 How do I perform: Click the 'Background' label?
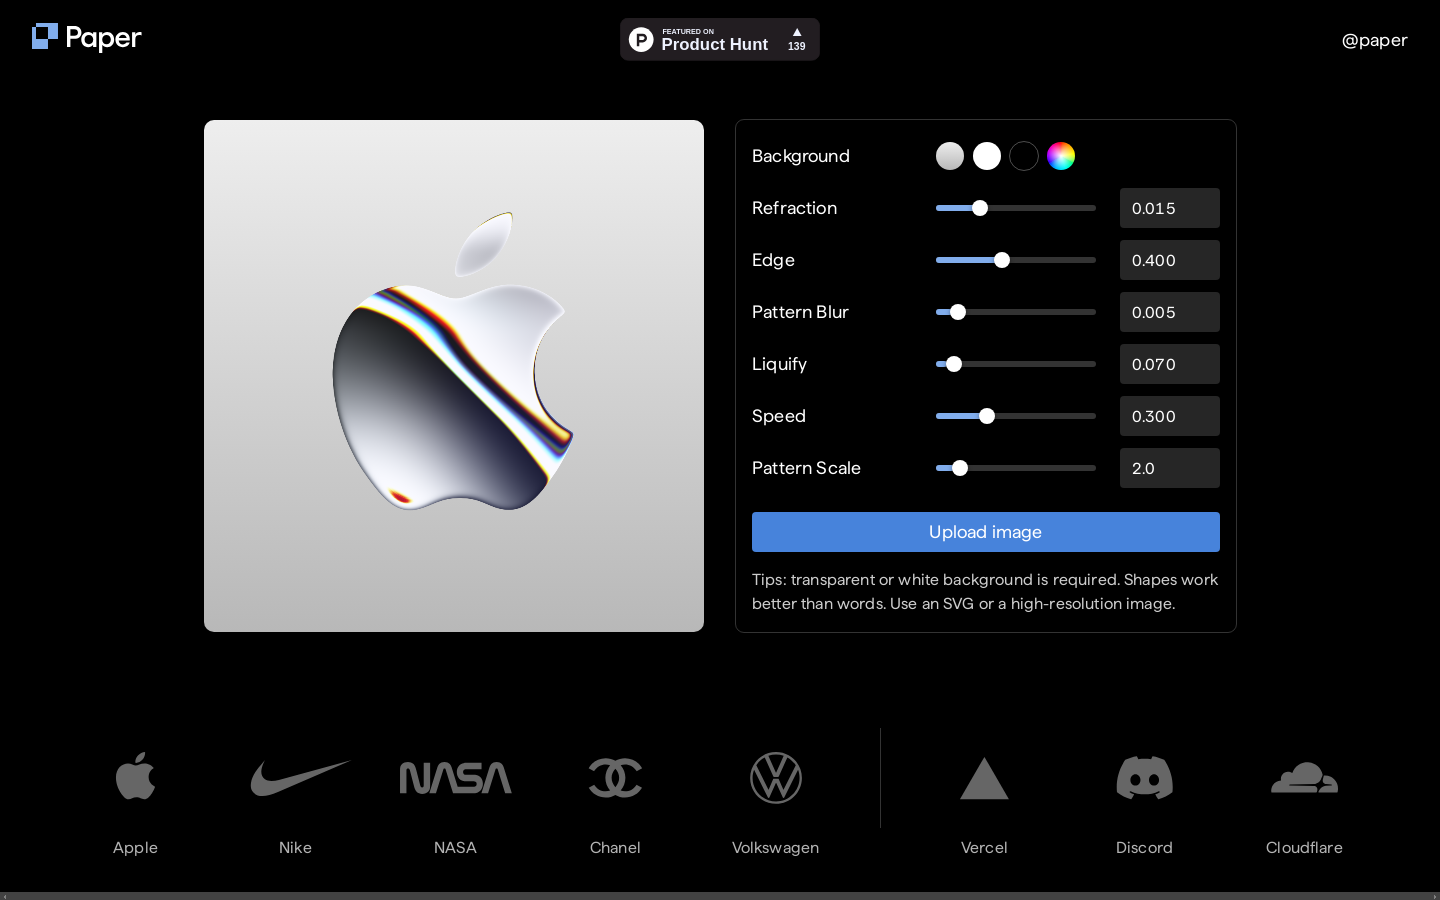point(801,156)
